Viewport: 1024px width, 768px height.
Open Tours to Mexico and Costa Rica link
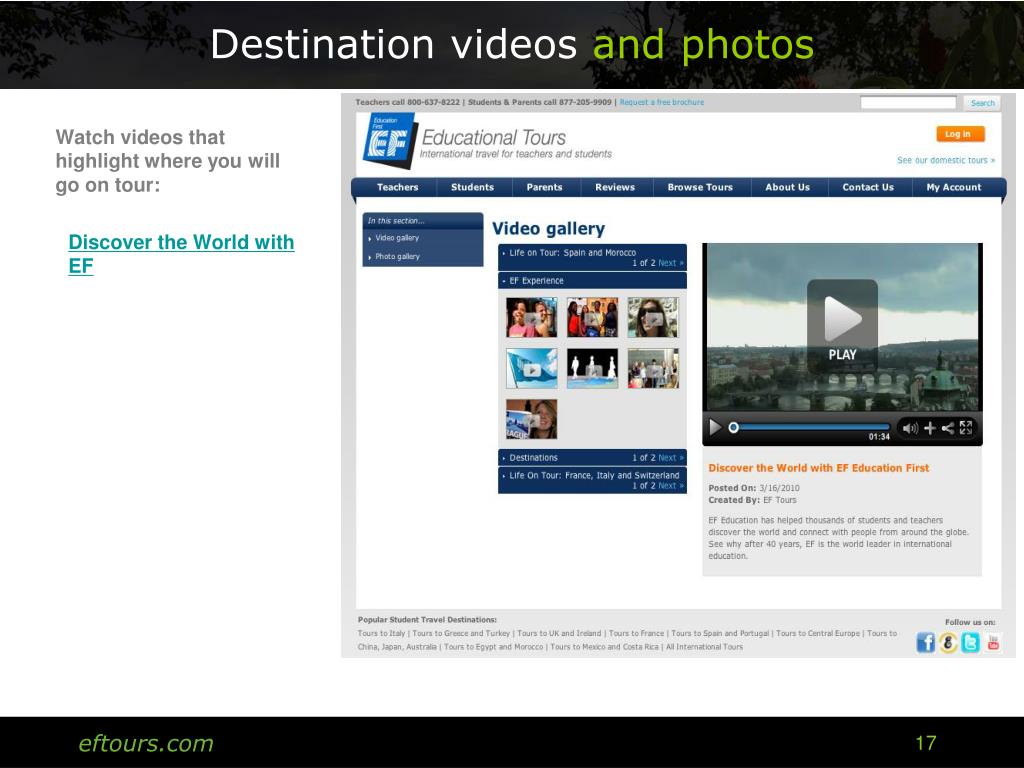[604, 647]
